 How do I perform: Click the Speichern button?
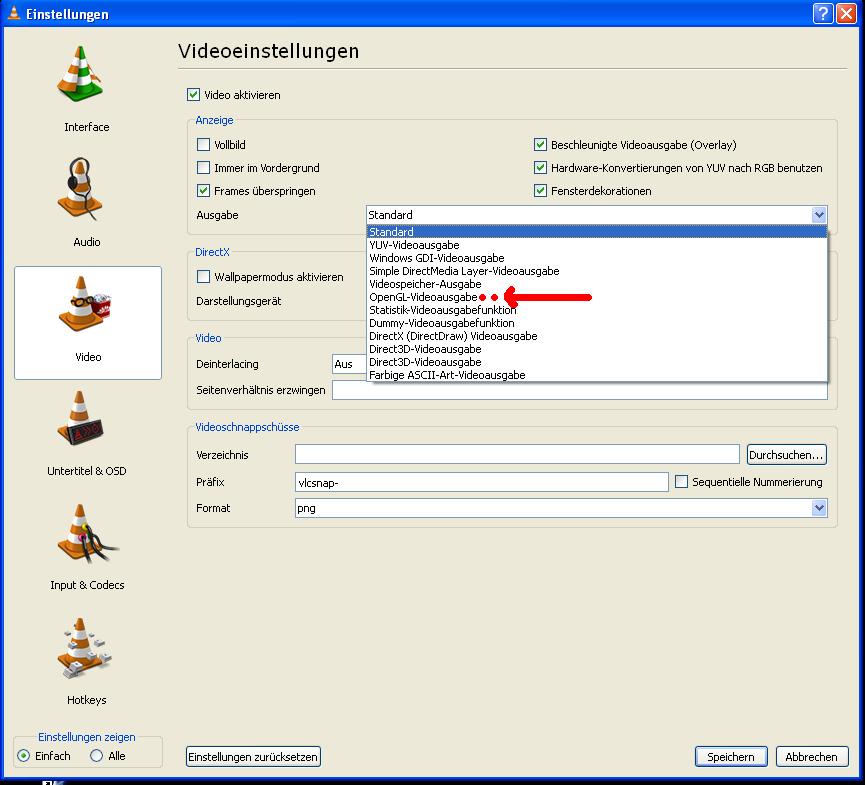click(x=731, y=757)
